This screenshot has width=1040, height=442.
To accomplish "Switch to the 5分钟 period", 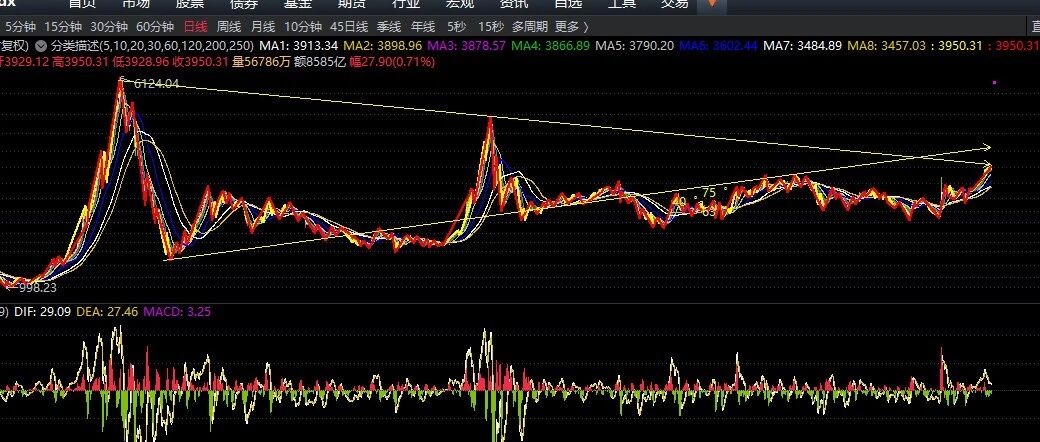I will (x=20, y=27).
